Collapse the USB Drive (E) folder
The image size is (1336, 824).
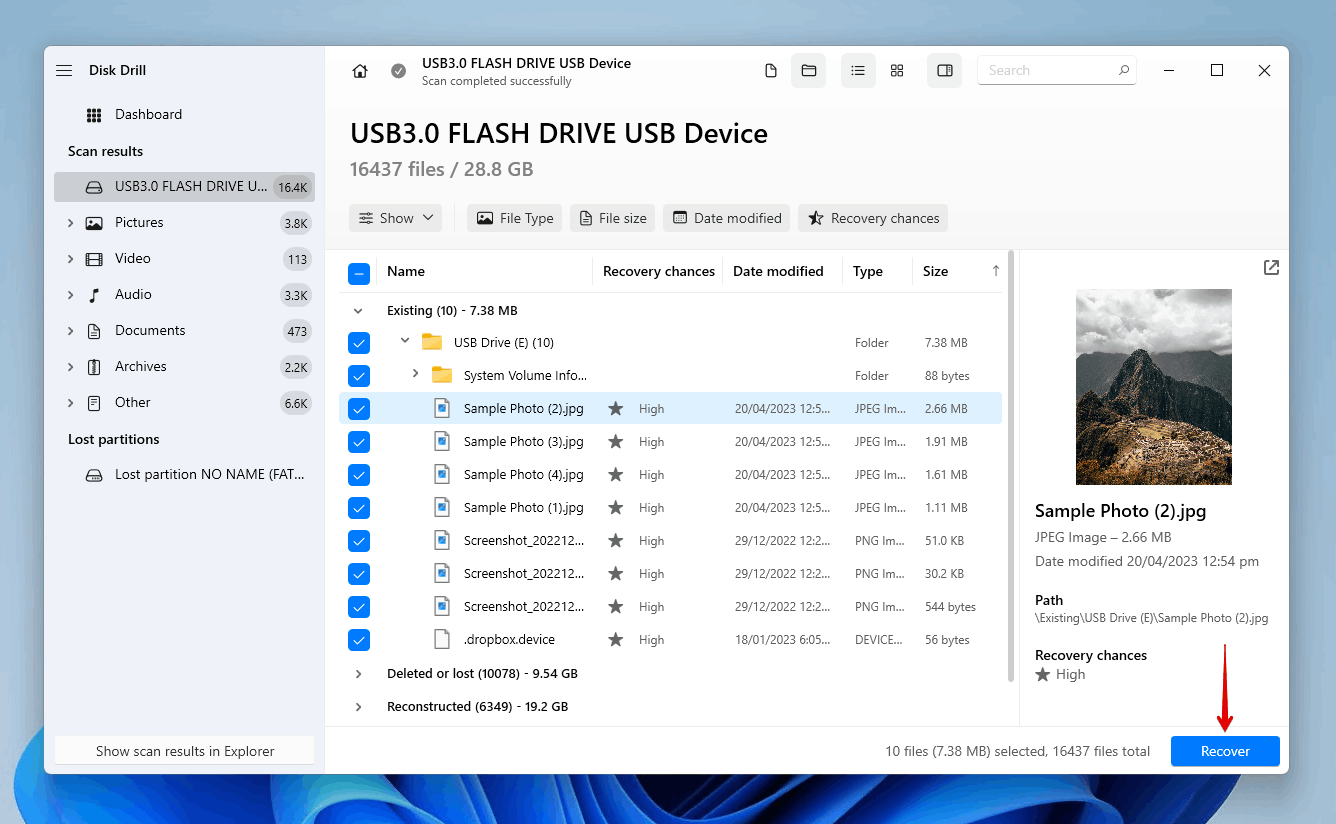[405, 341]
